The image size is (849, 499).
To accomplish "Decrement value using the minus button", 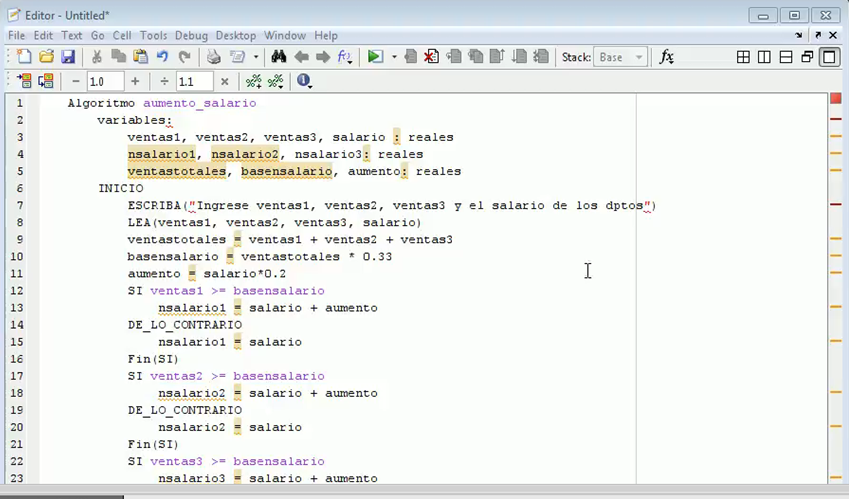I will 76,81.
